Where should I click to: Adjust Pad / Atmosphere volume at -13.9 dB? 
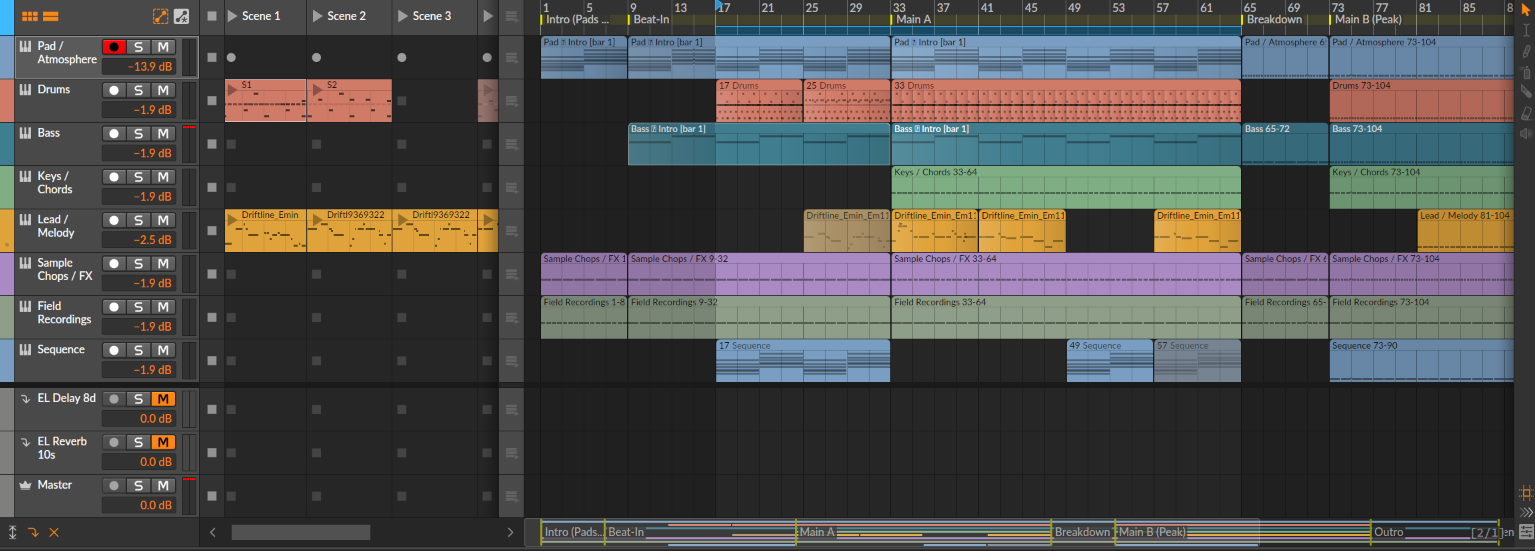click(138, 66)
